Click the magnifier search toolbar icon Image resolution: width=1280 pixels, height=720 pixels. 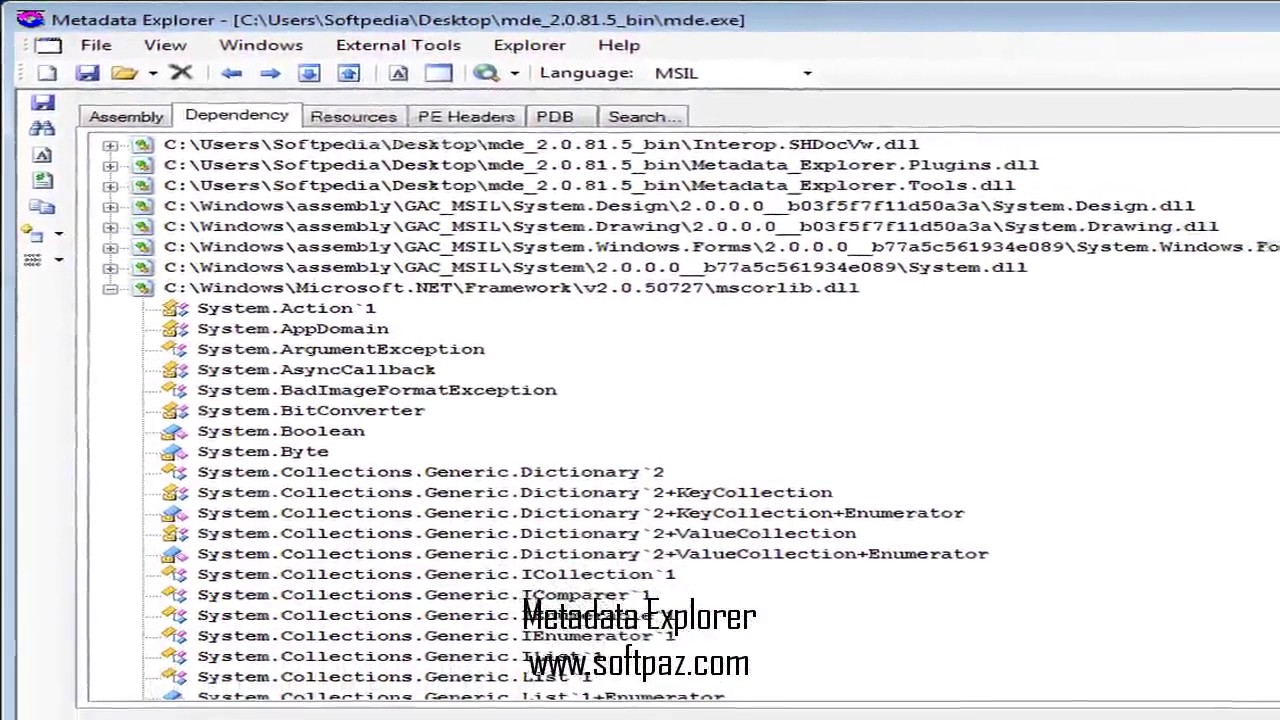pyautogui.click(x=486, y=73)
